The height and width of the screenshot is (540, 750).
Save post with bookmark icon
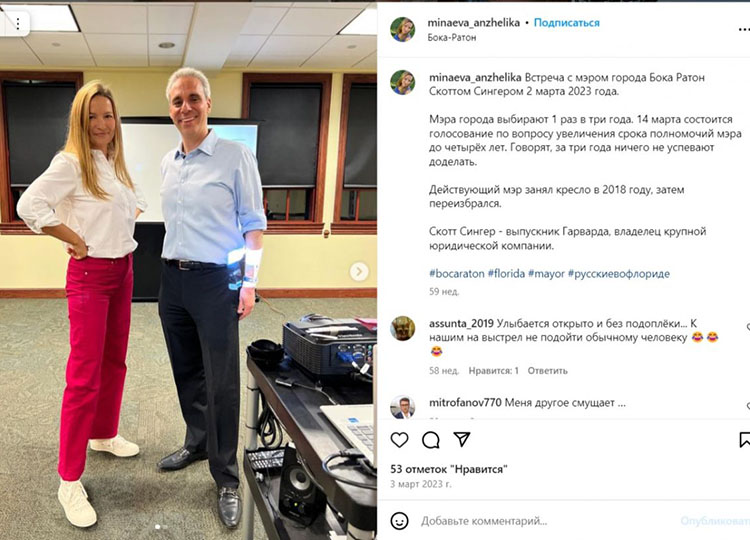(744, 440)
